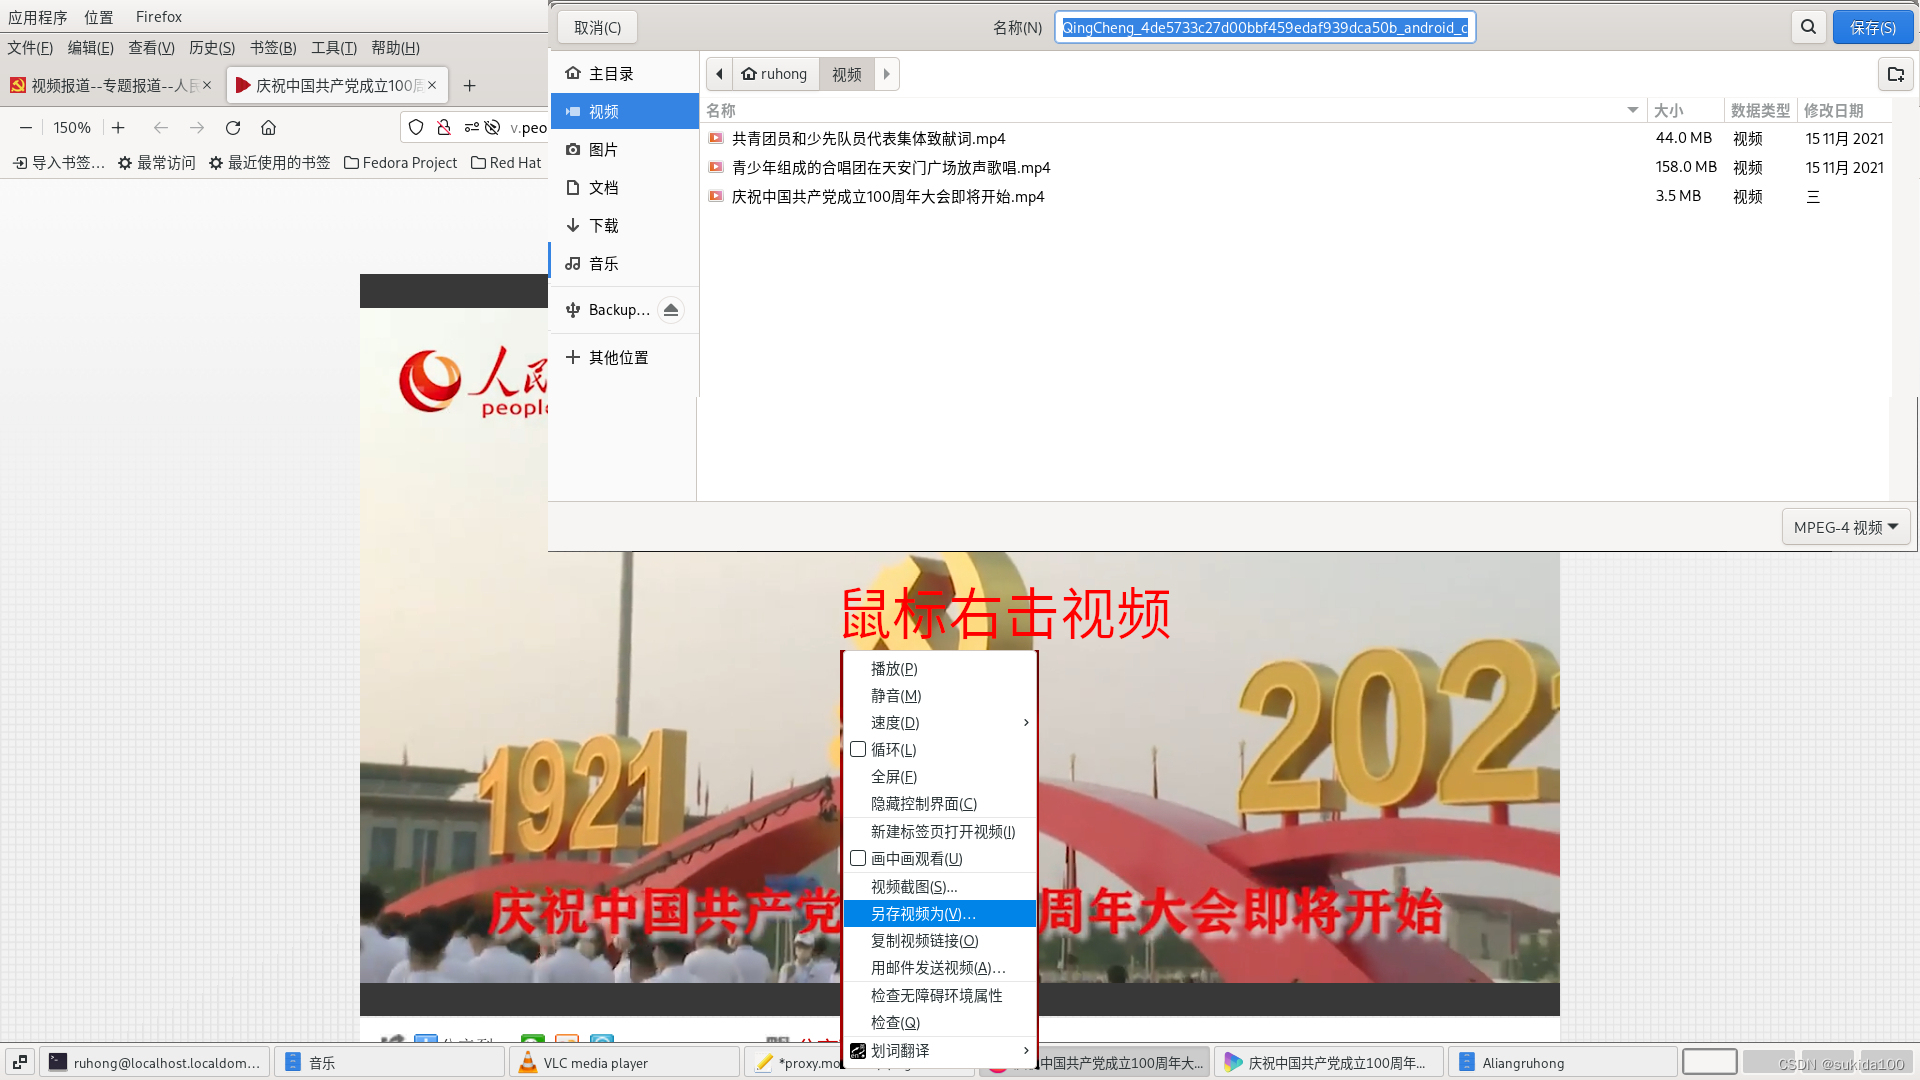The height and width of the screenshot is (1080, 1920).
Task: Click the search icon in save dialog
Action: click(1808, 27)
